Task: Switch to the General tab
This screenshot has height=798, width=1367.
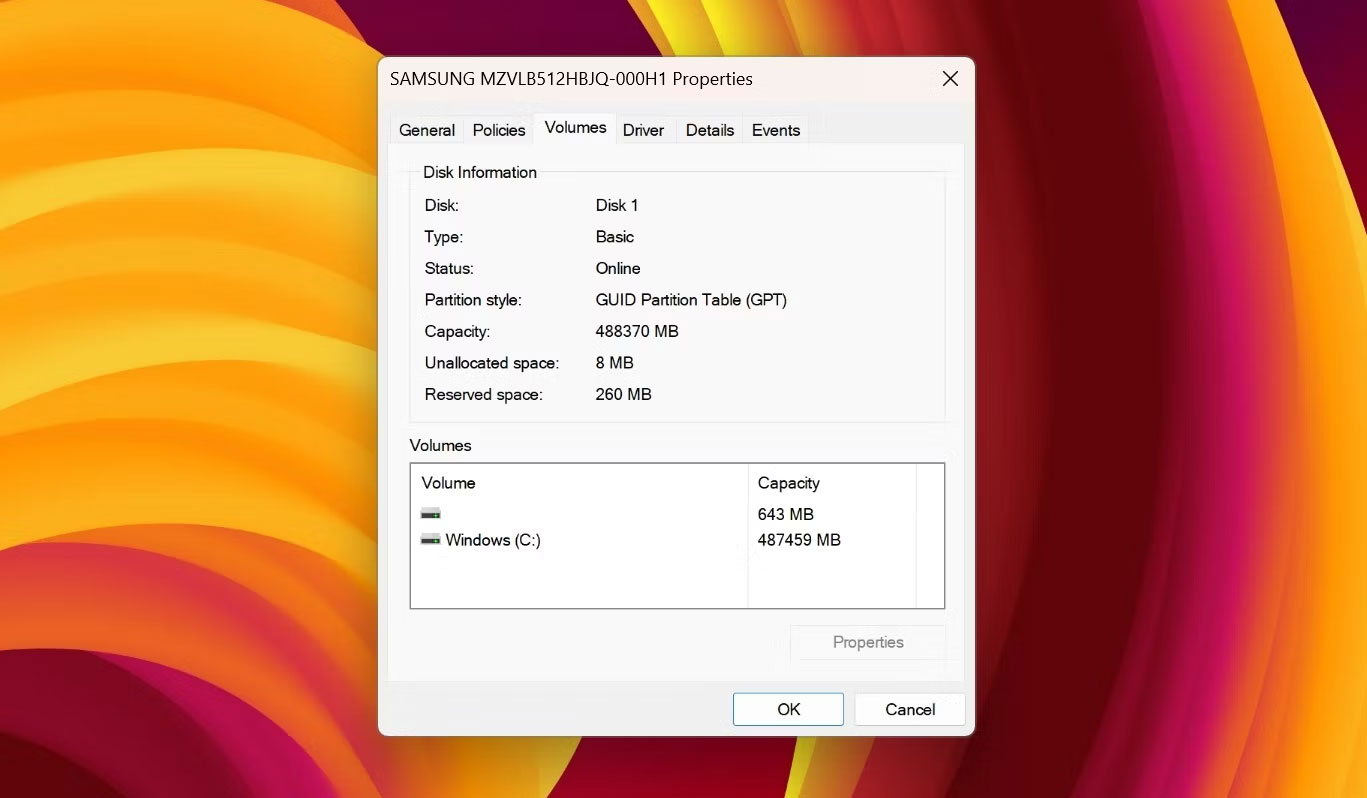Action: click(x=427, y=130)
